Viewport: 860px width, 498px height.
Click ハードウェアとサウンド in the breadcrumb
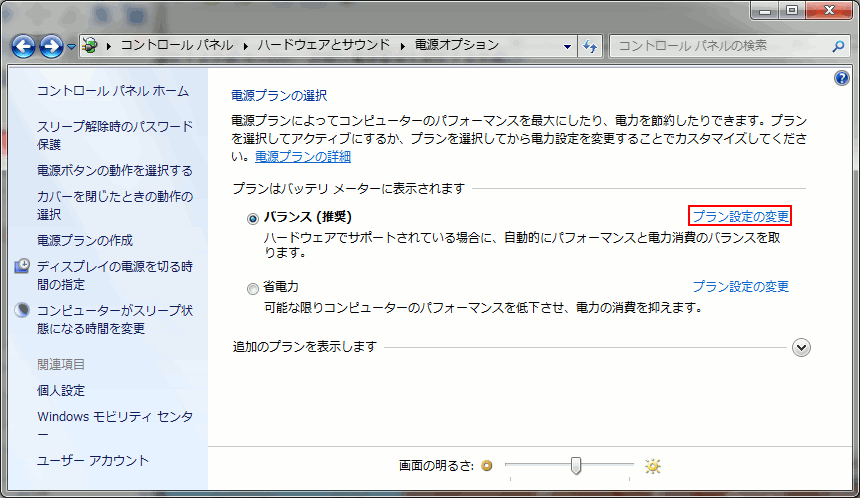coord(324,45)
